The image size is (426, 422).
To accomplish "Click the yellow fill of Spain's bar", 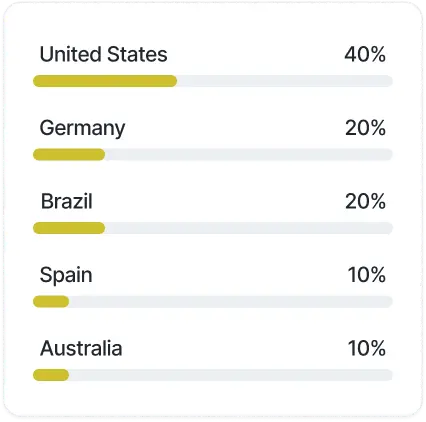I will click(x=51, y=302).
